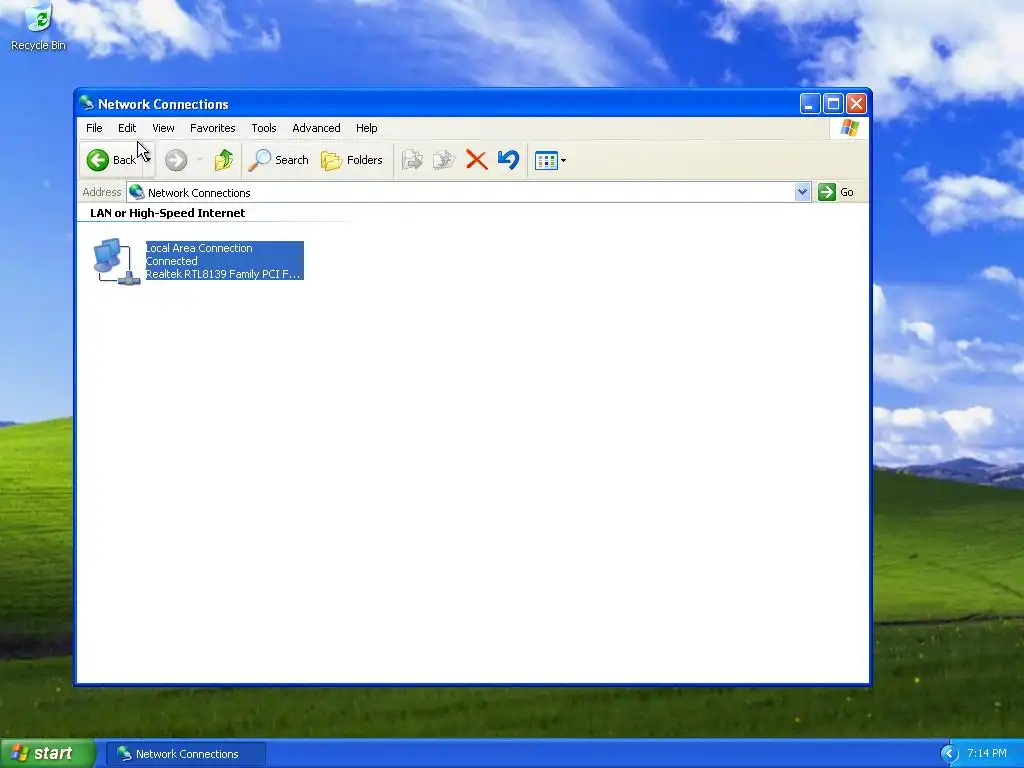Viewport: 1024px width, 768px height.
Task: Close the Network Connections window
Action: point(856,104)
